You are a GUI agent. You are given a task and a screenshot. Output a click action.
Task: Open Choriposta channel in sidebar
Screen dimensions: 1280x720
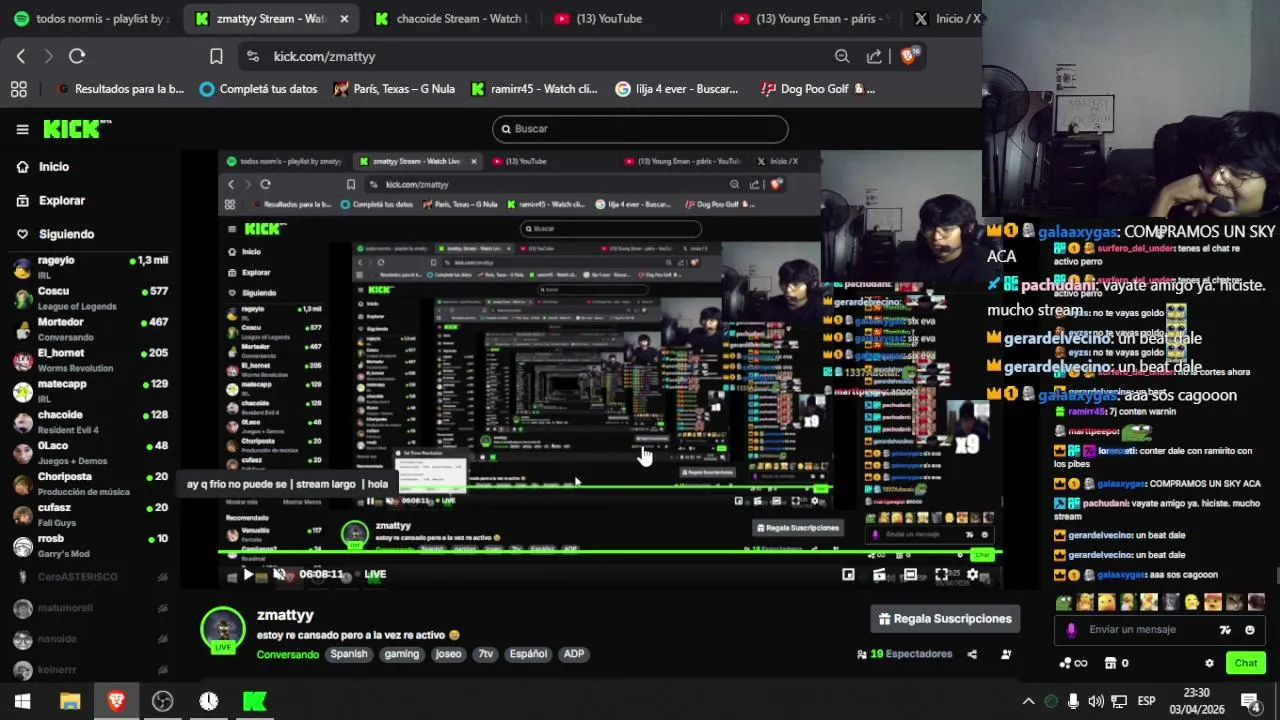(x=90, y=484)
